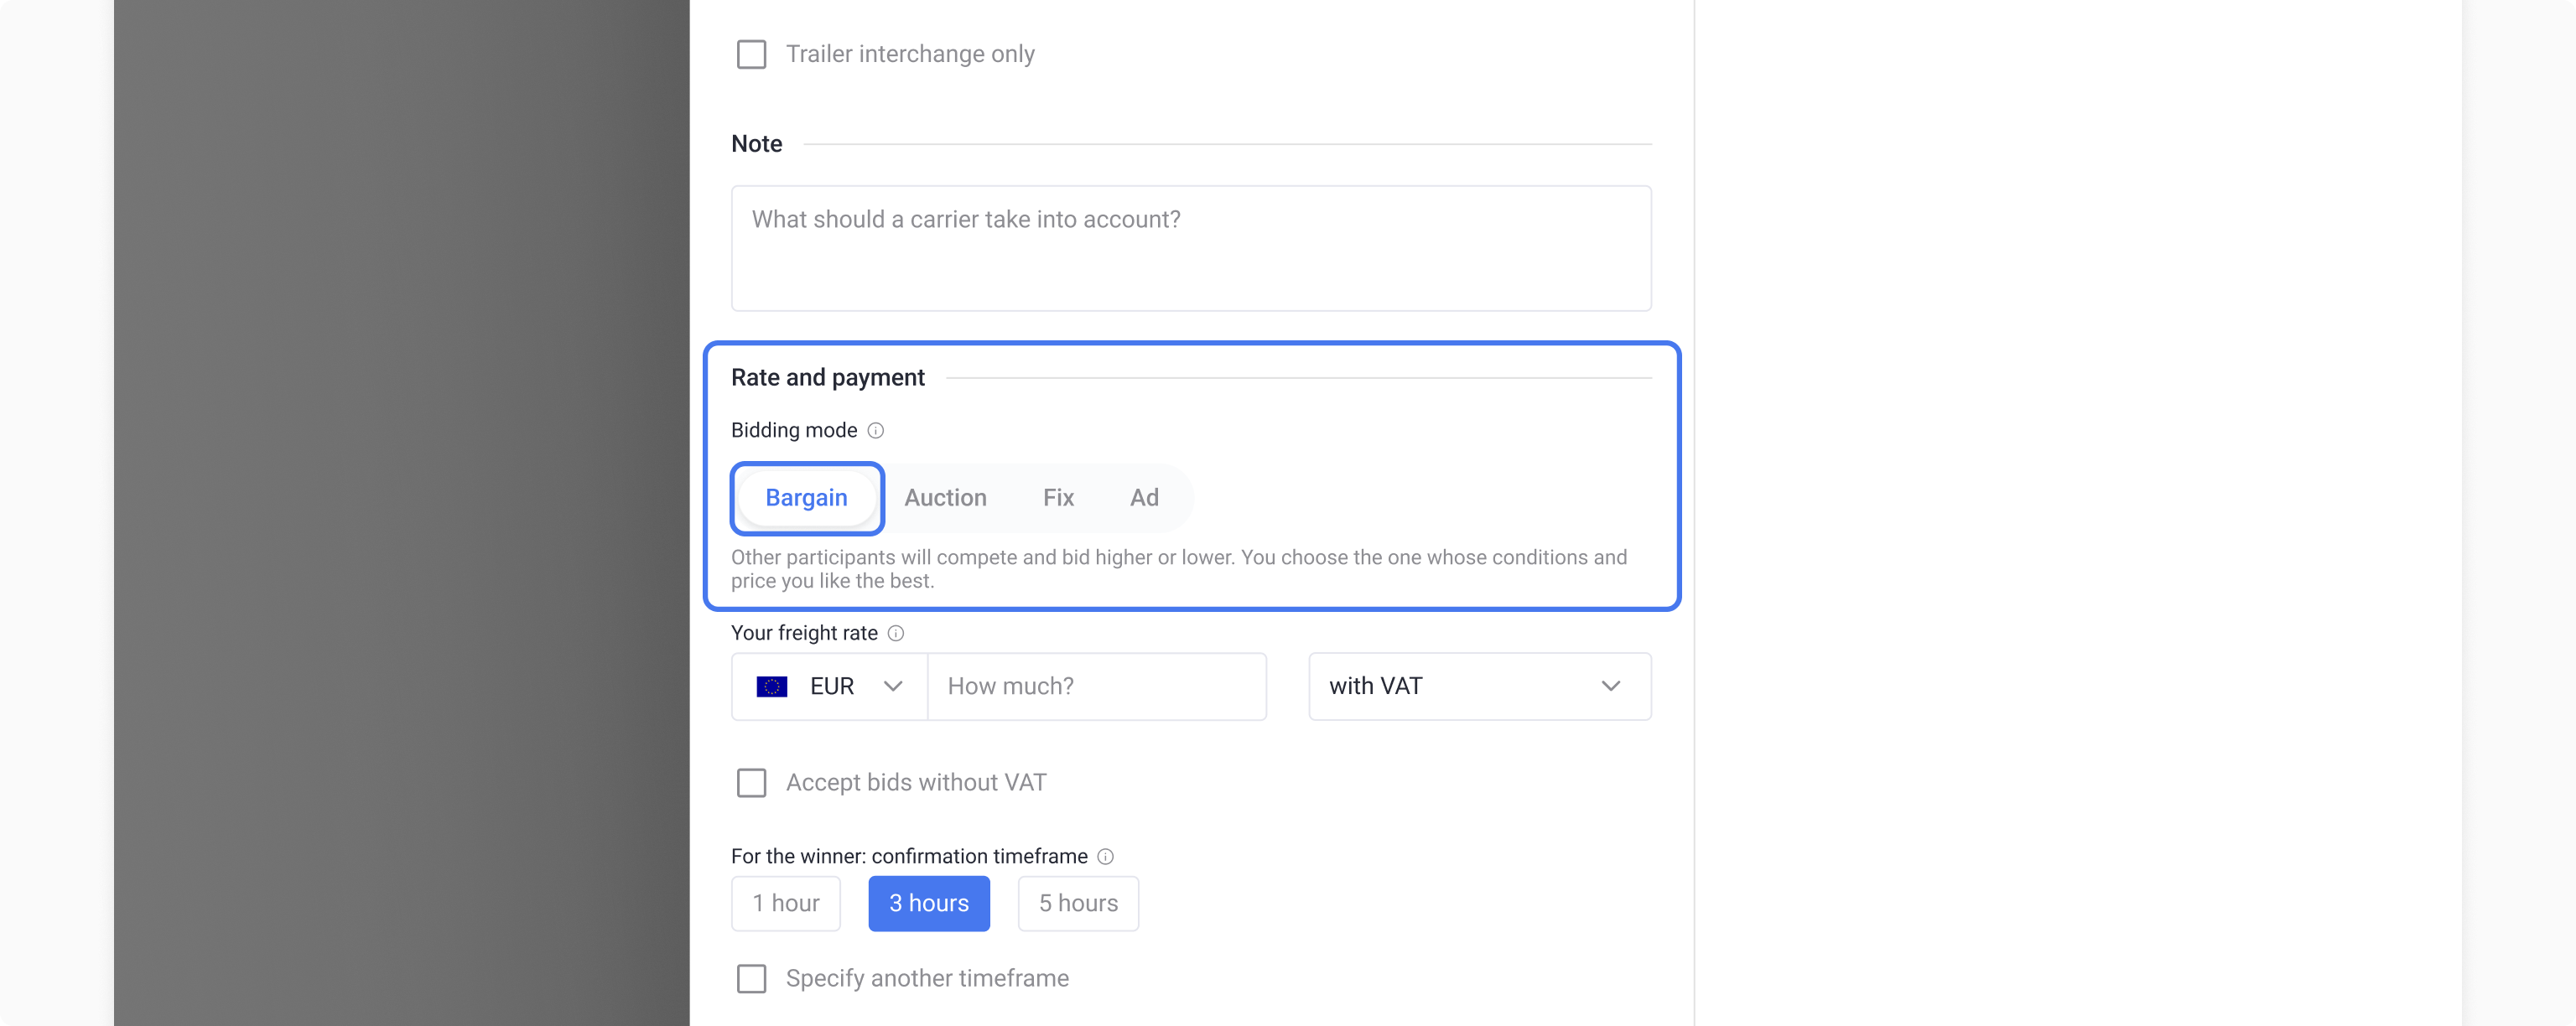Switch to Auction bidding mode
Viewport: 2576px width, 1026px height.
(x=945, y=498)
